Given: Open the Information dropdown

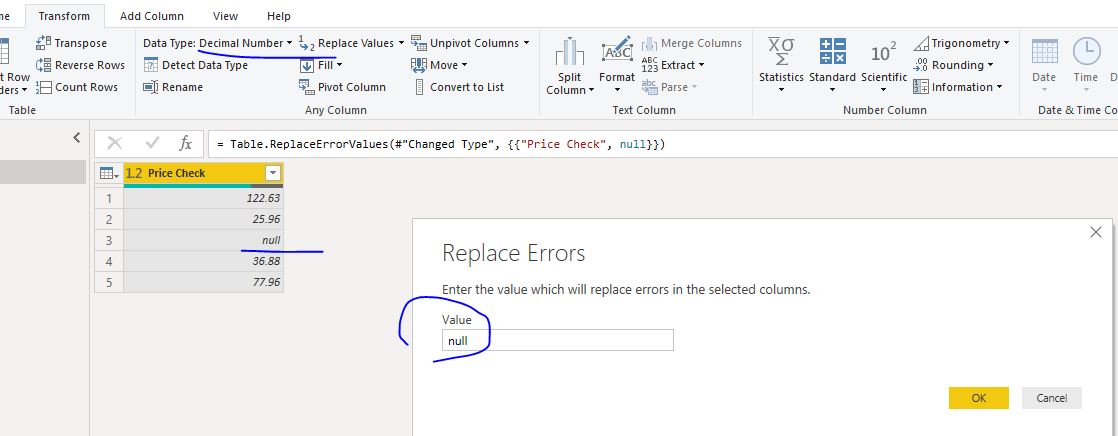Looking at the screenshot, I should click(958, 87).
